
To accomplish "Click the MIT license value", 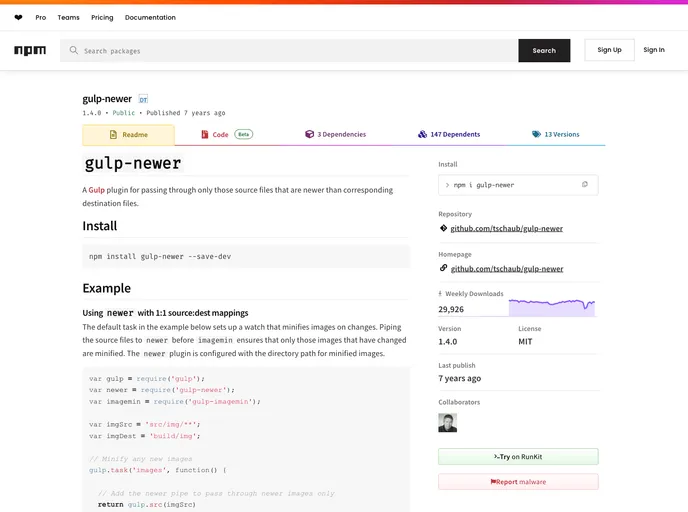I will 525,342.
